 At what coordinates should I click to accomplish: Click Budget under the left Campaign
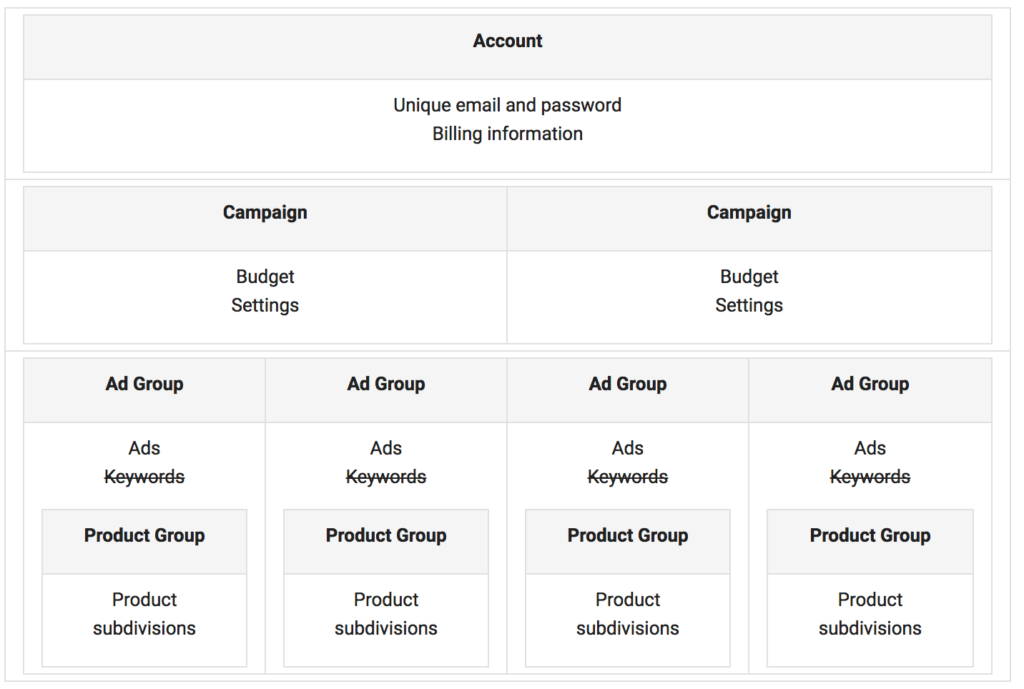[264, 276]
